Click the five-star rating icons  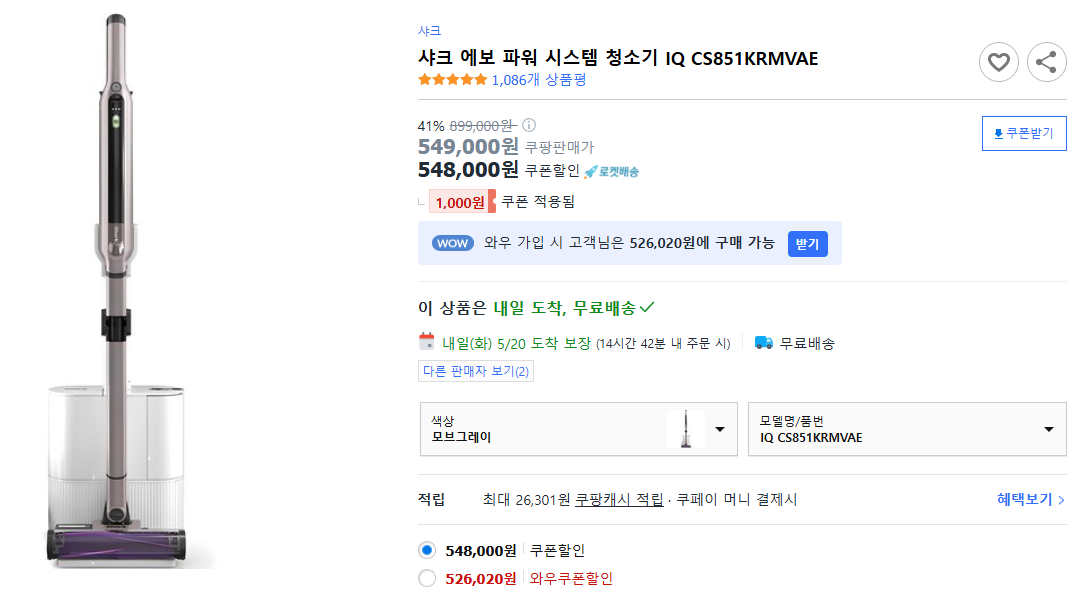(x=451, y=78)
